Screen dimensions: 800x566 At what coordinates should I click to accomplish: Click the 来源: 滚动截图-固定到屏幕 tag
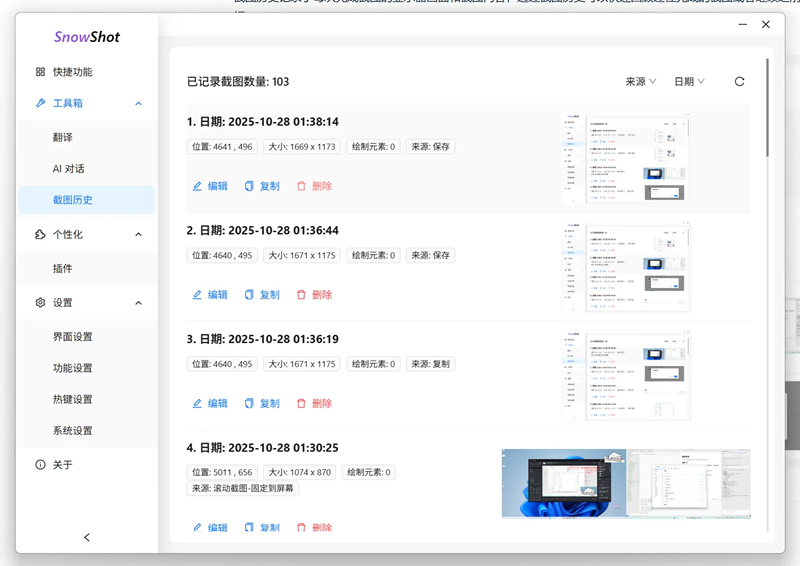[x=242, y=488]
